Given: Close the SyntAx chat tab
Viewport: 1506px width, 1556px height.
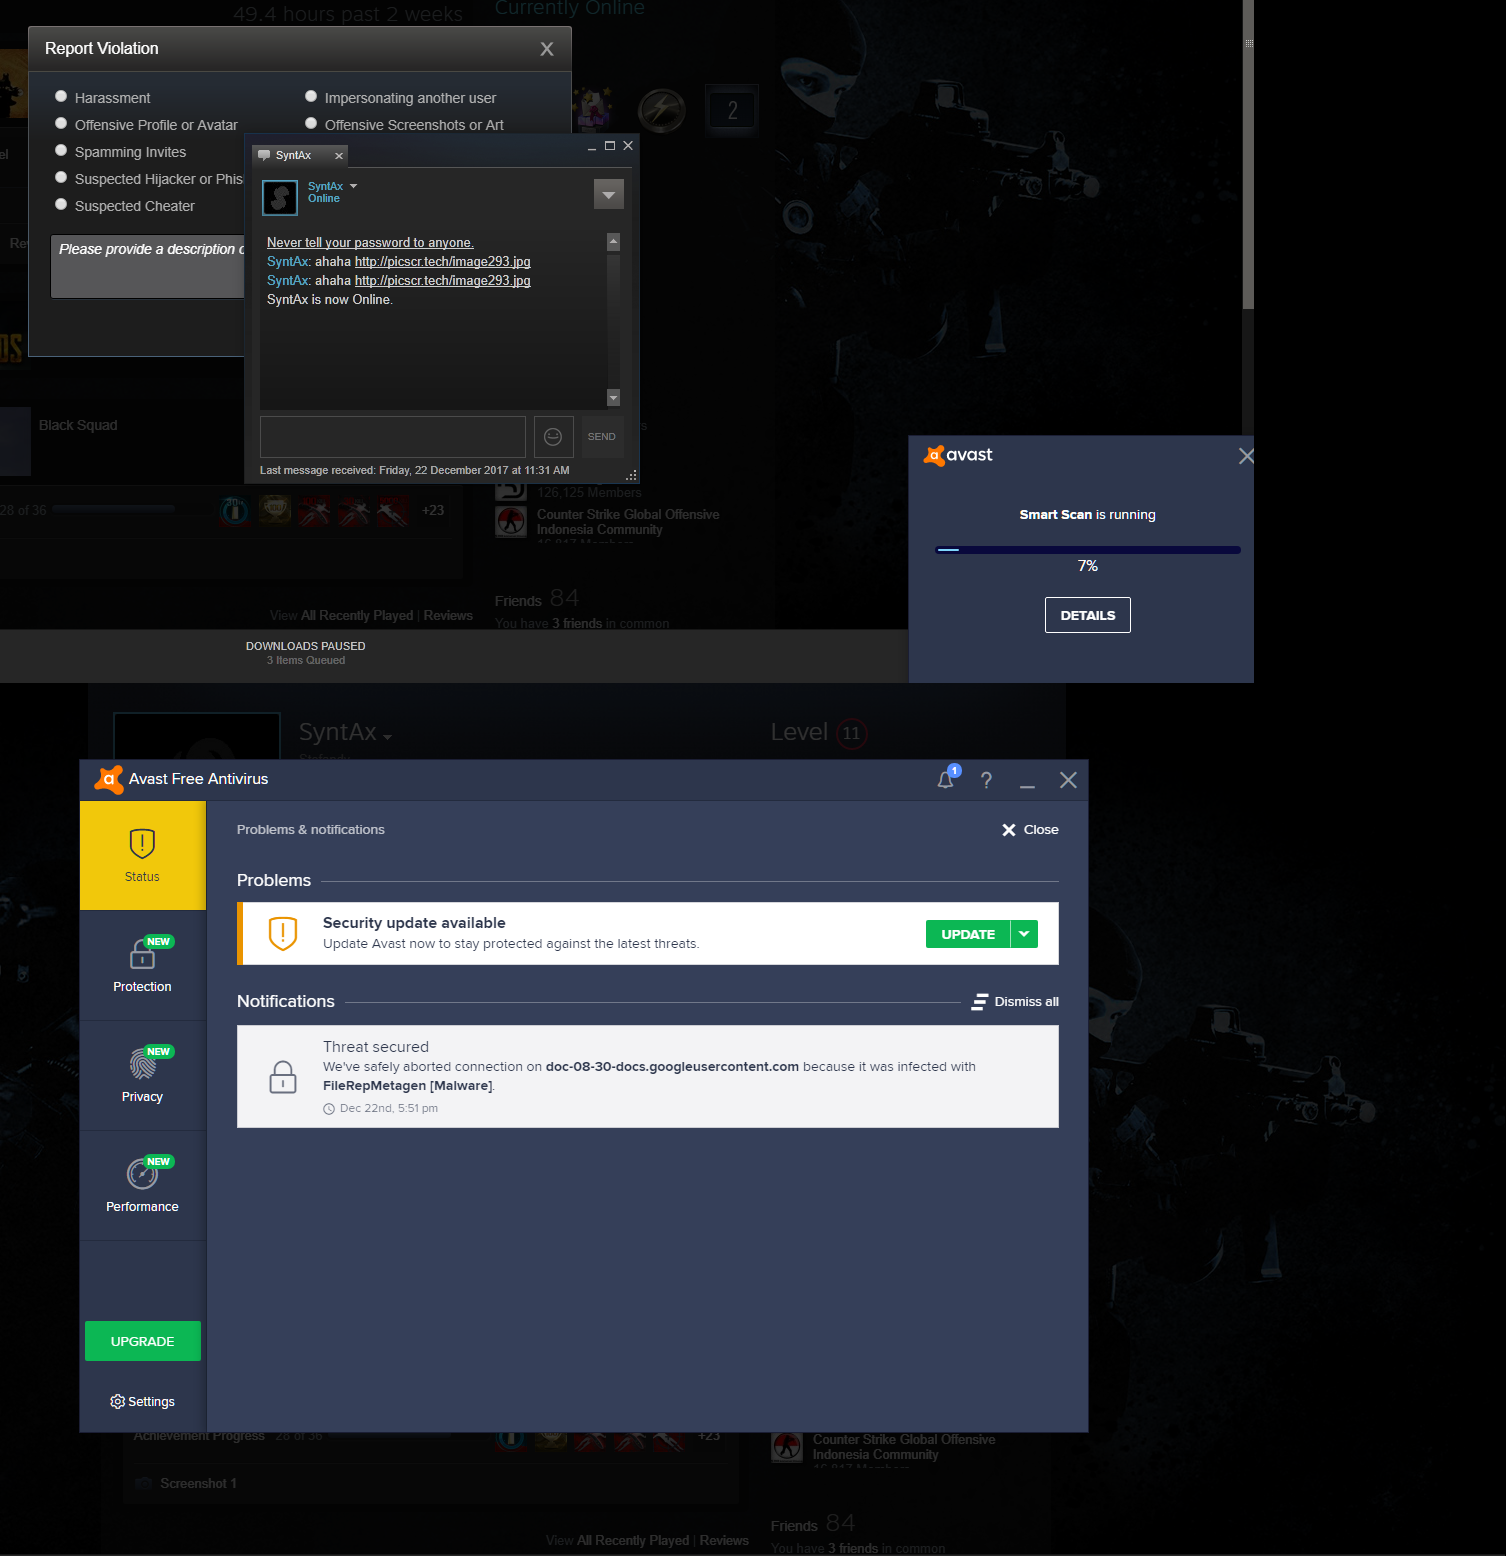Looking at the screenshot, I should point(339,156).
